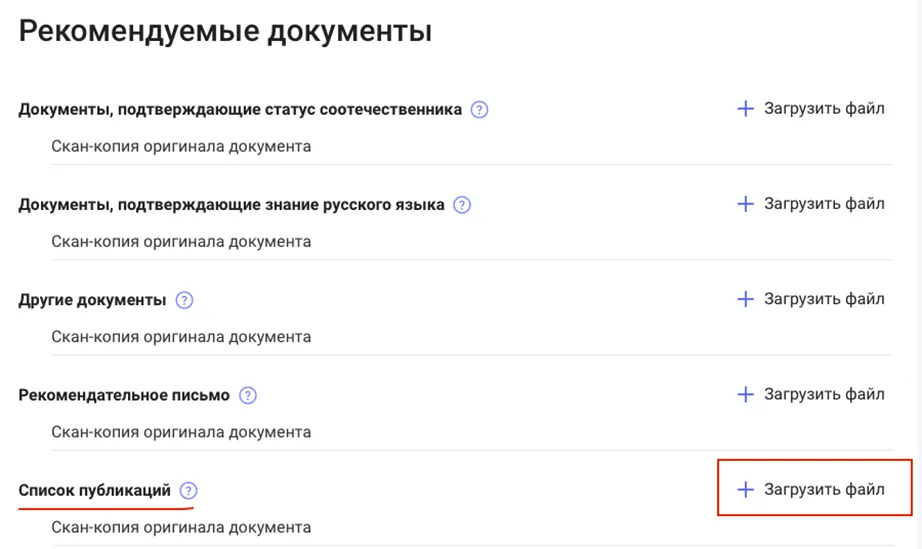Select the Рекомендуемые документы heading
Screen dimensions: 922x549
[x=225, y=31]
